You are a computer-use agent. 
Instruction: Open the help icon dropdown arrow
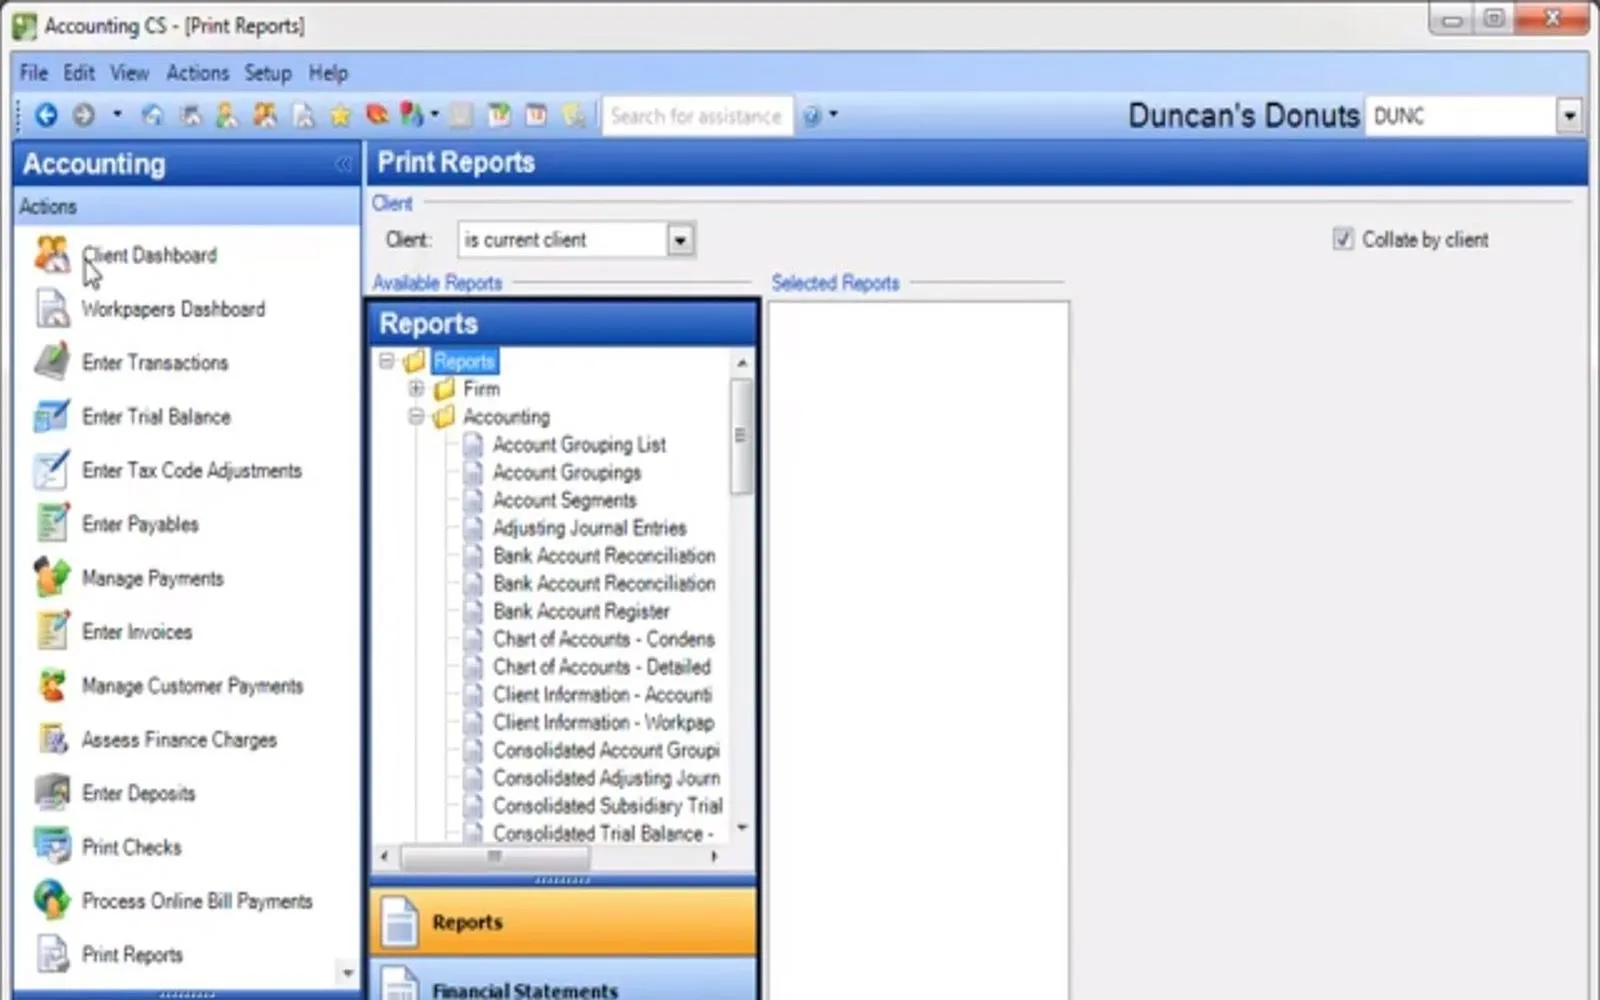[833, 115]
